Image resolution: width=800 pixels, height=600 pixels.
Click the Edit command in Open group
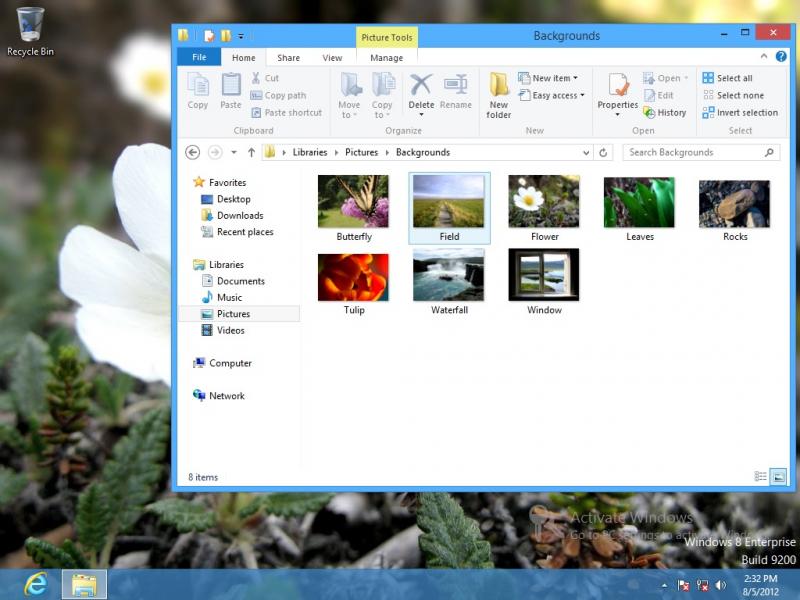pyautogui.click(x=659, y=95)
